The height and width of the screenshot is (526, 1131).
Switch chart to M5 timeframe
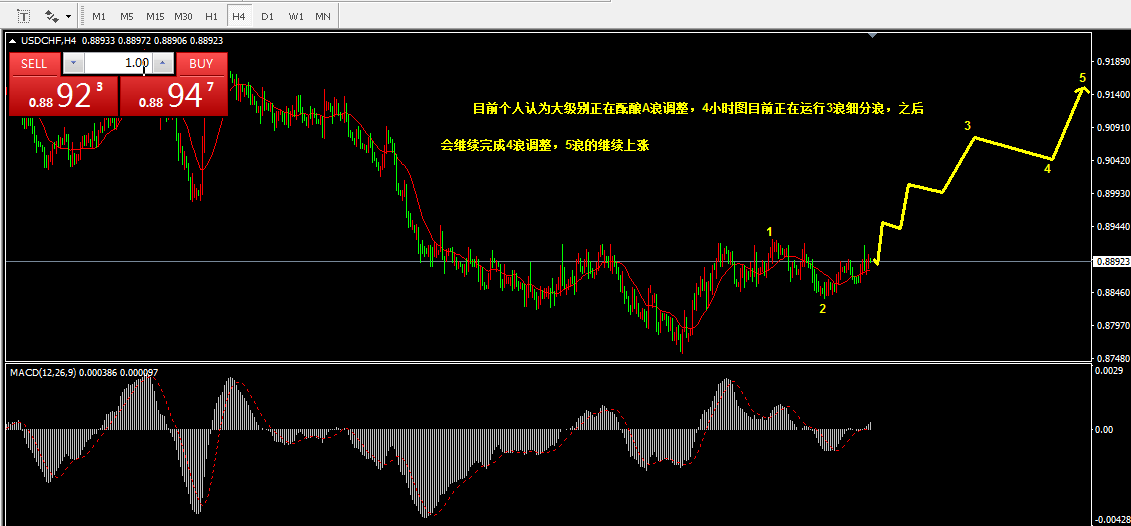pos(126,15)
